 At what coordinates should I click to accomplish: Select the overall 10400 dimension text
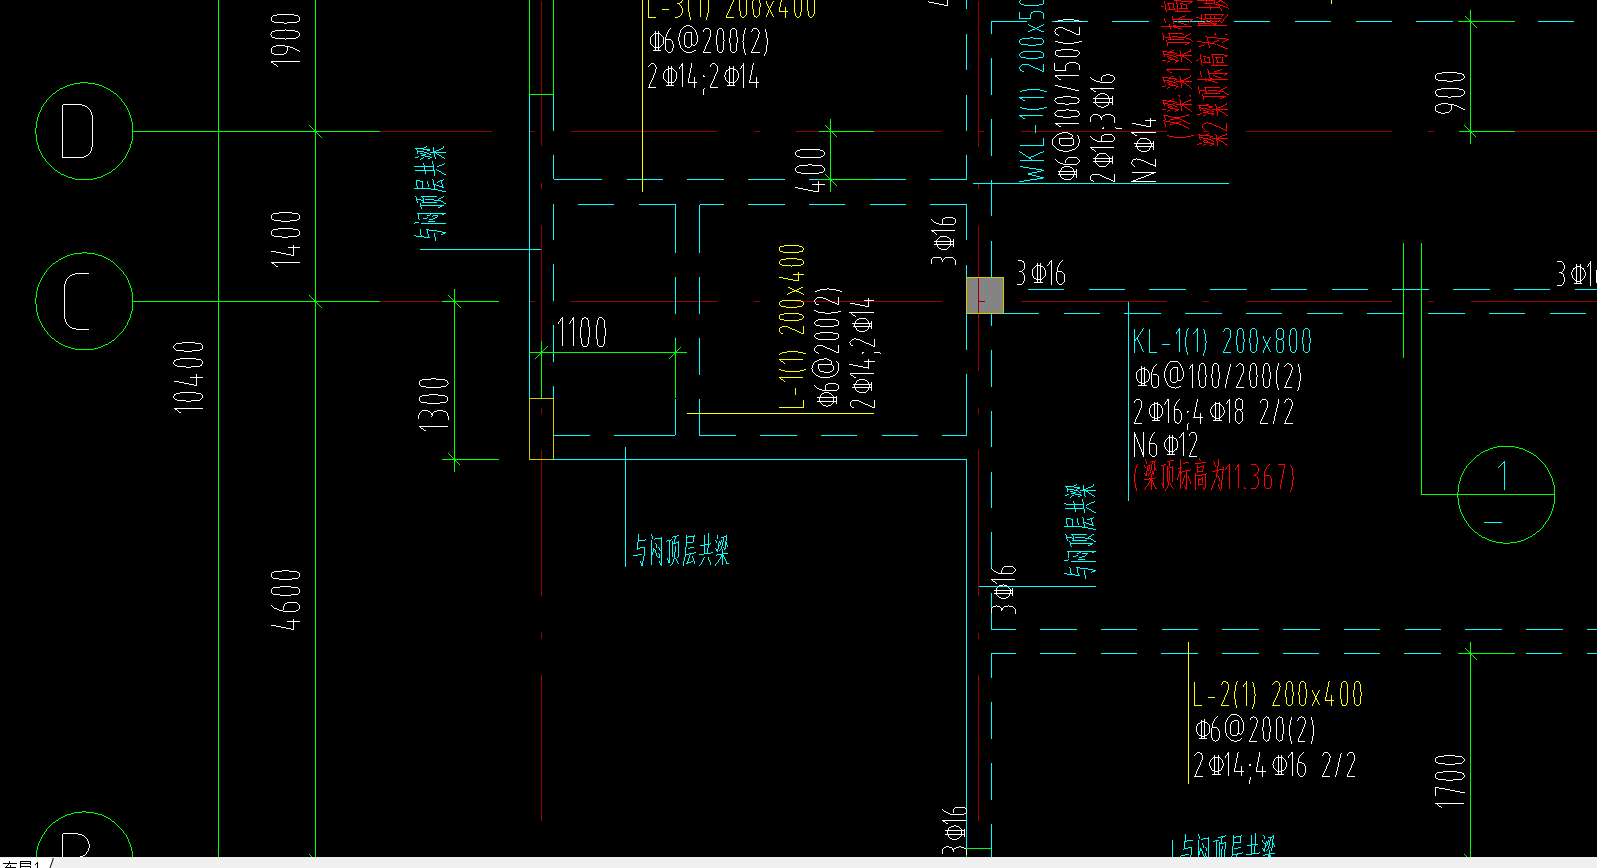(188, 376)
